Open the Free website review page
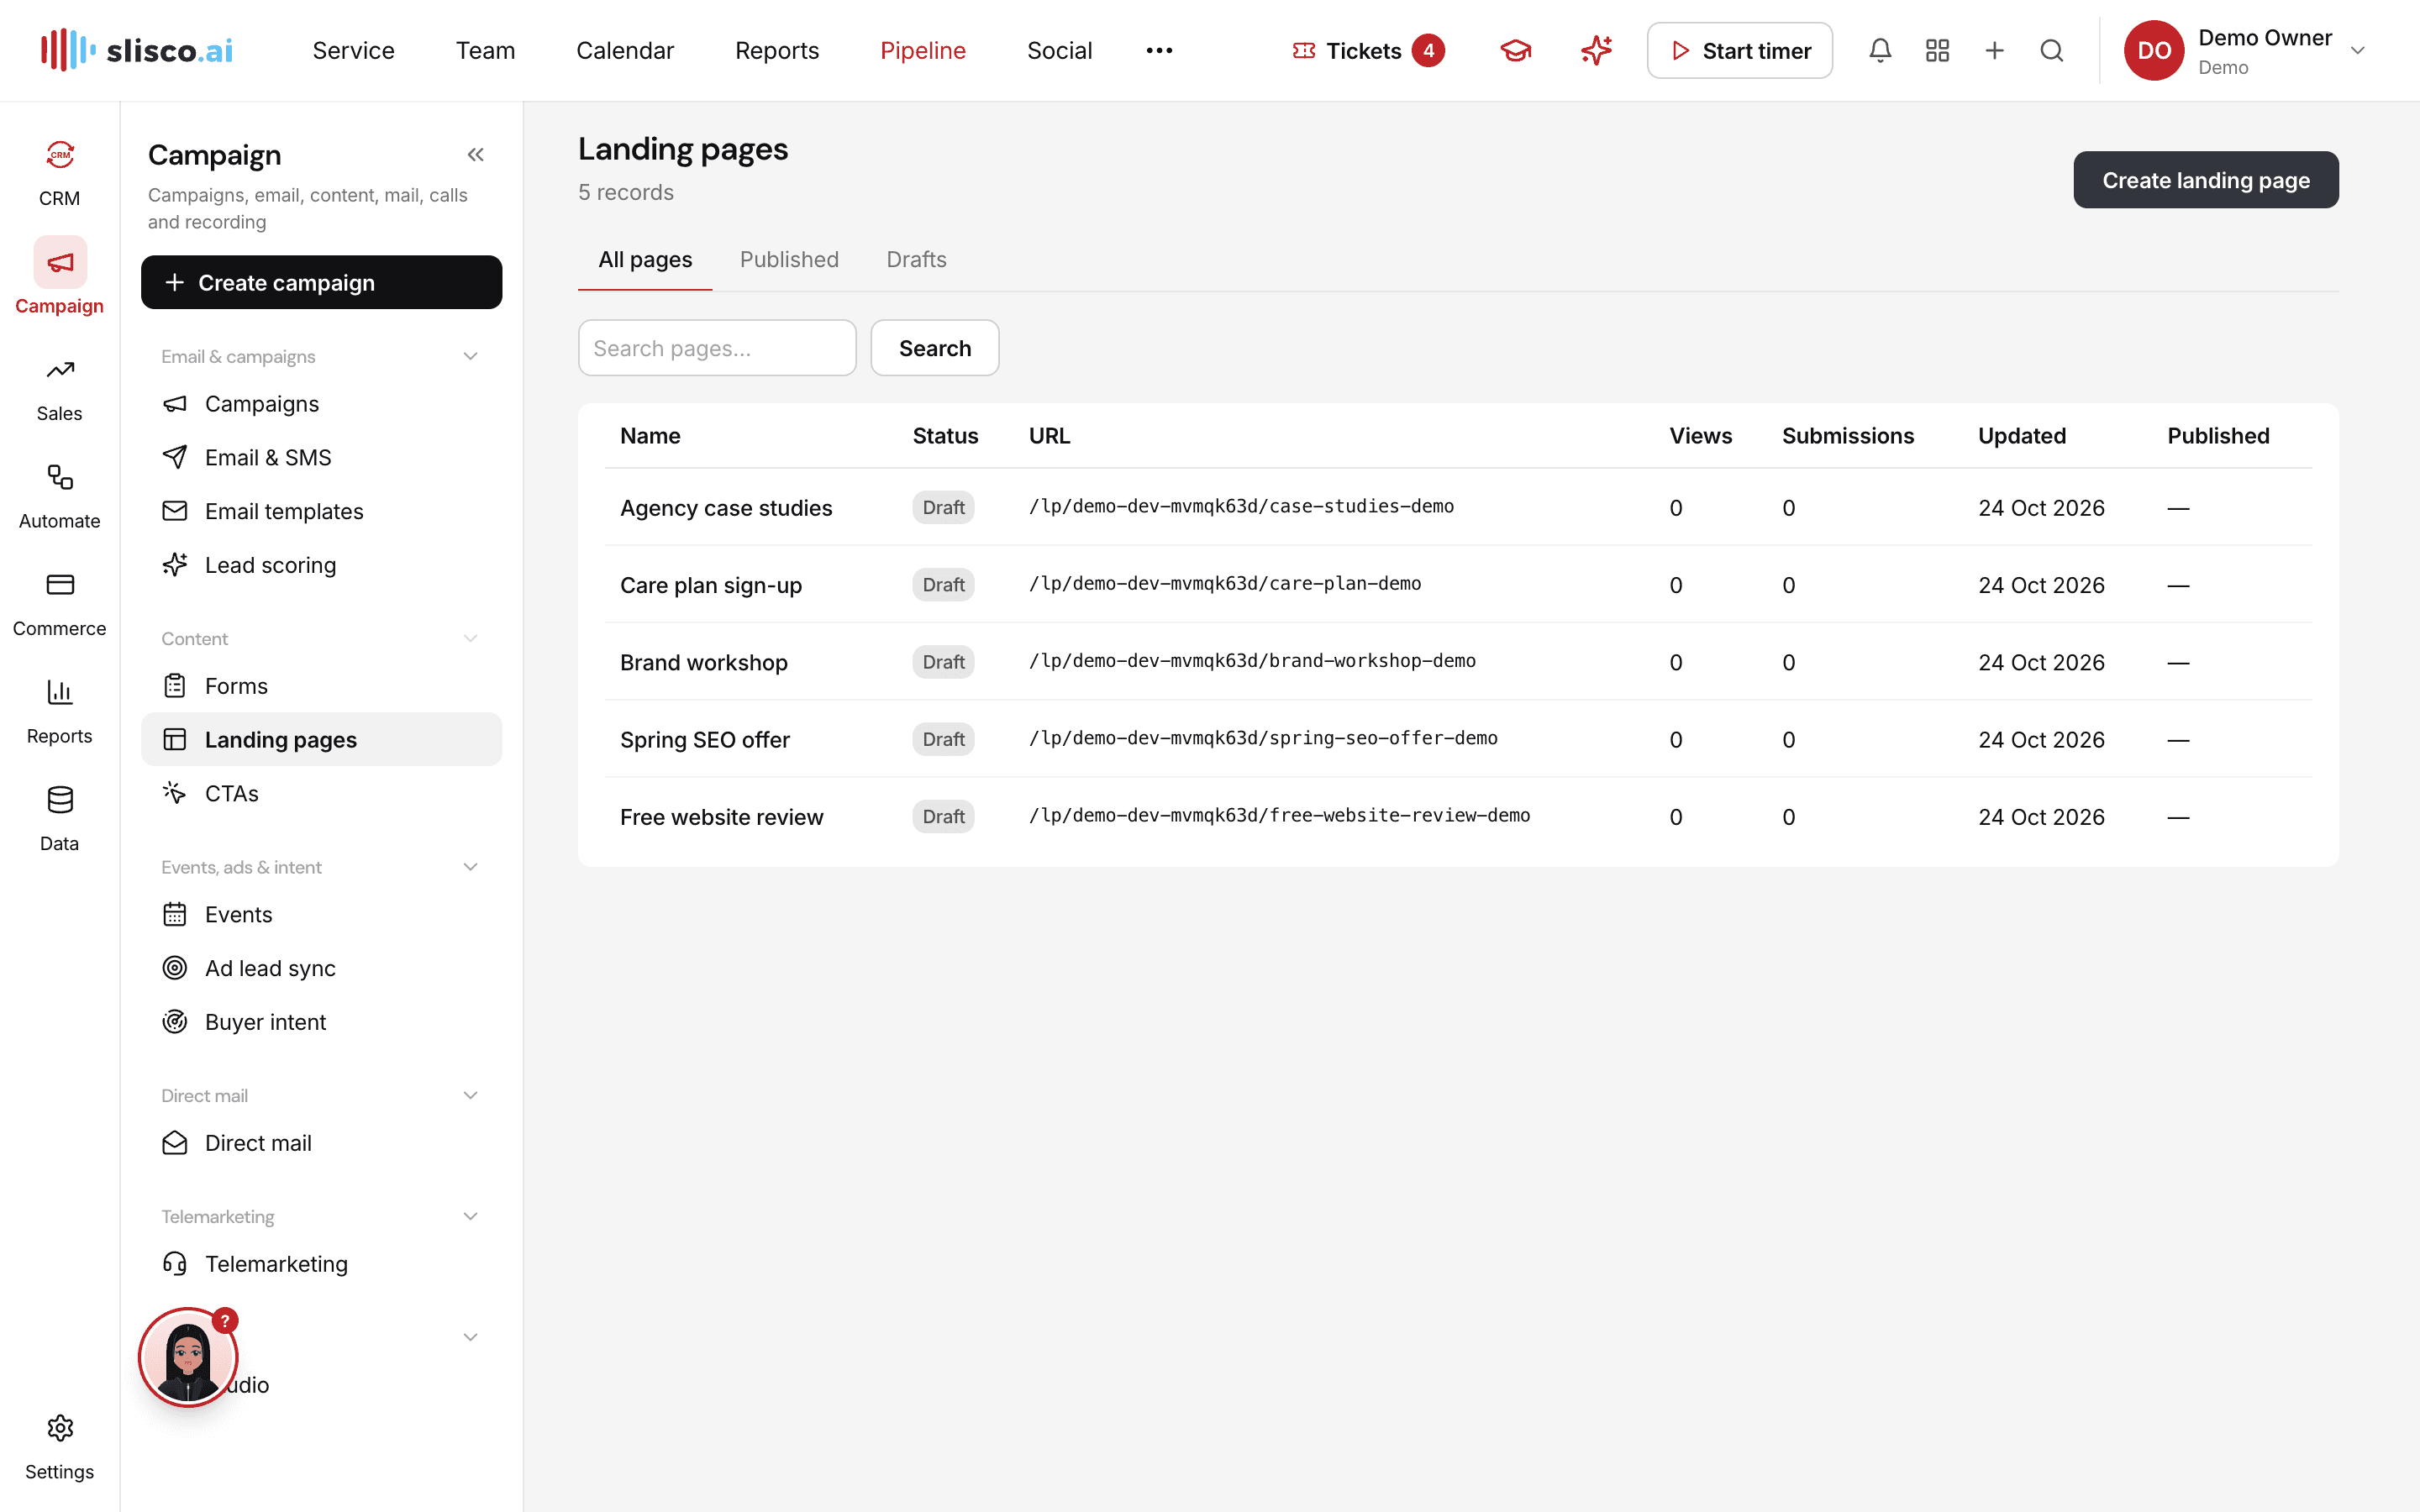This screenshot has width=2420, height=1512. [721, 817]
